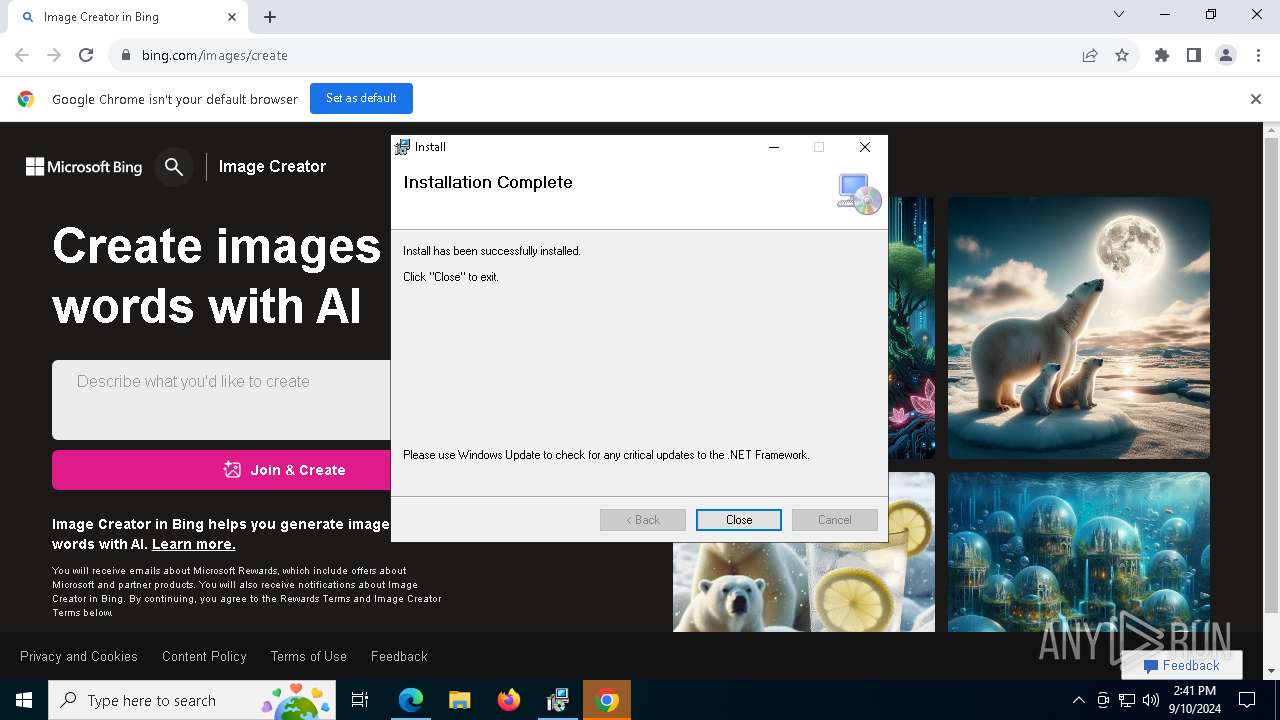Open the Windows Start menu
The width and height of the screenshot is (1280, 720).
click(x=24, y=700)
